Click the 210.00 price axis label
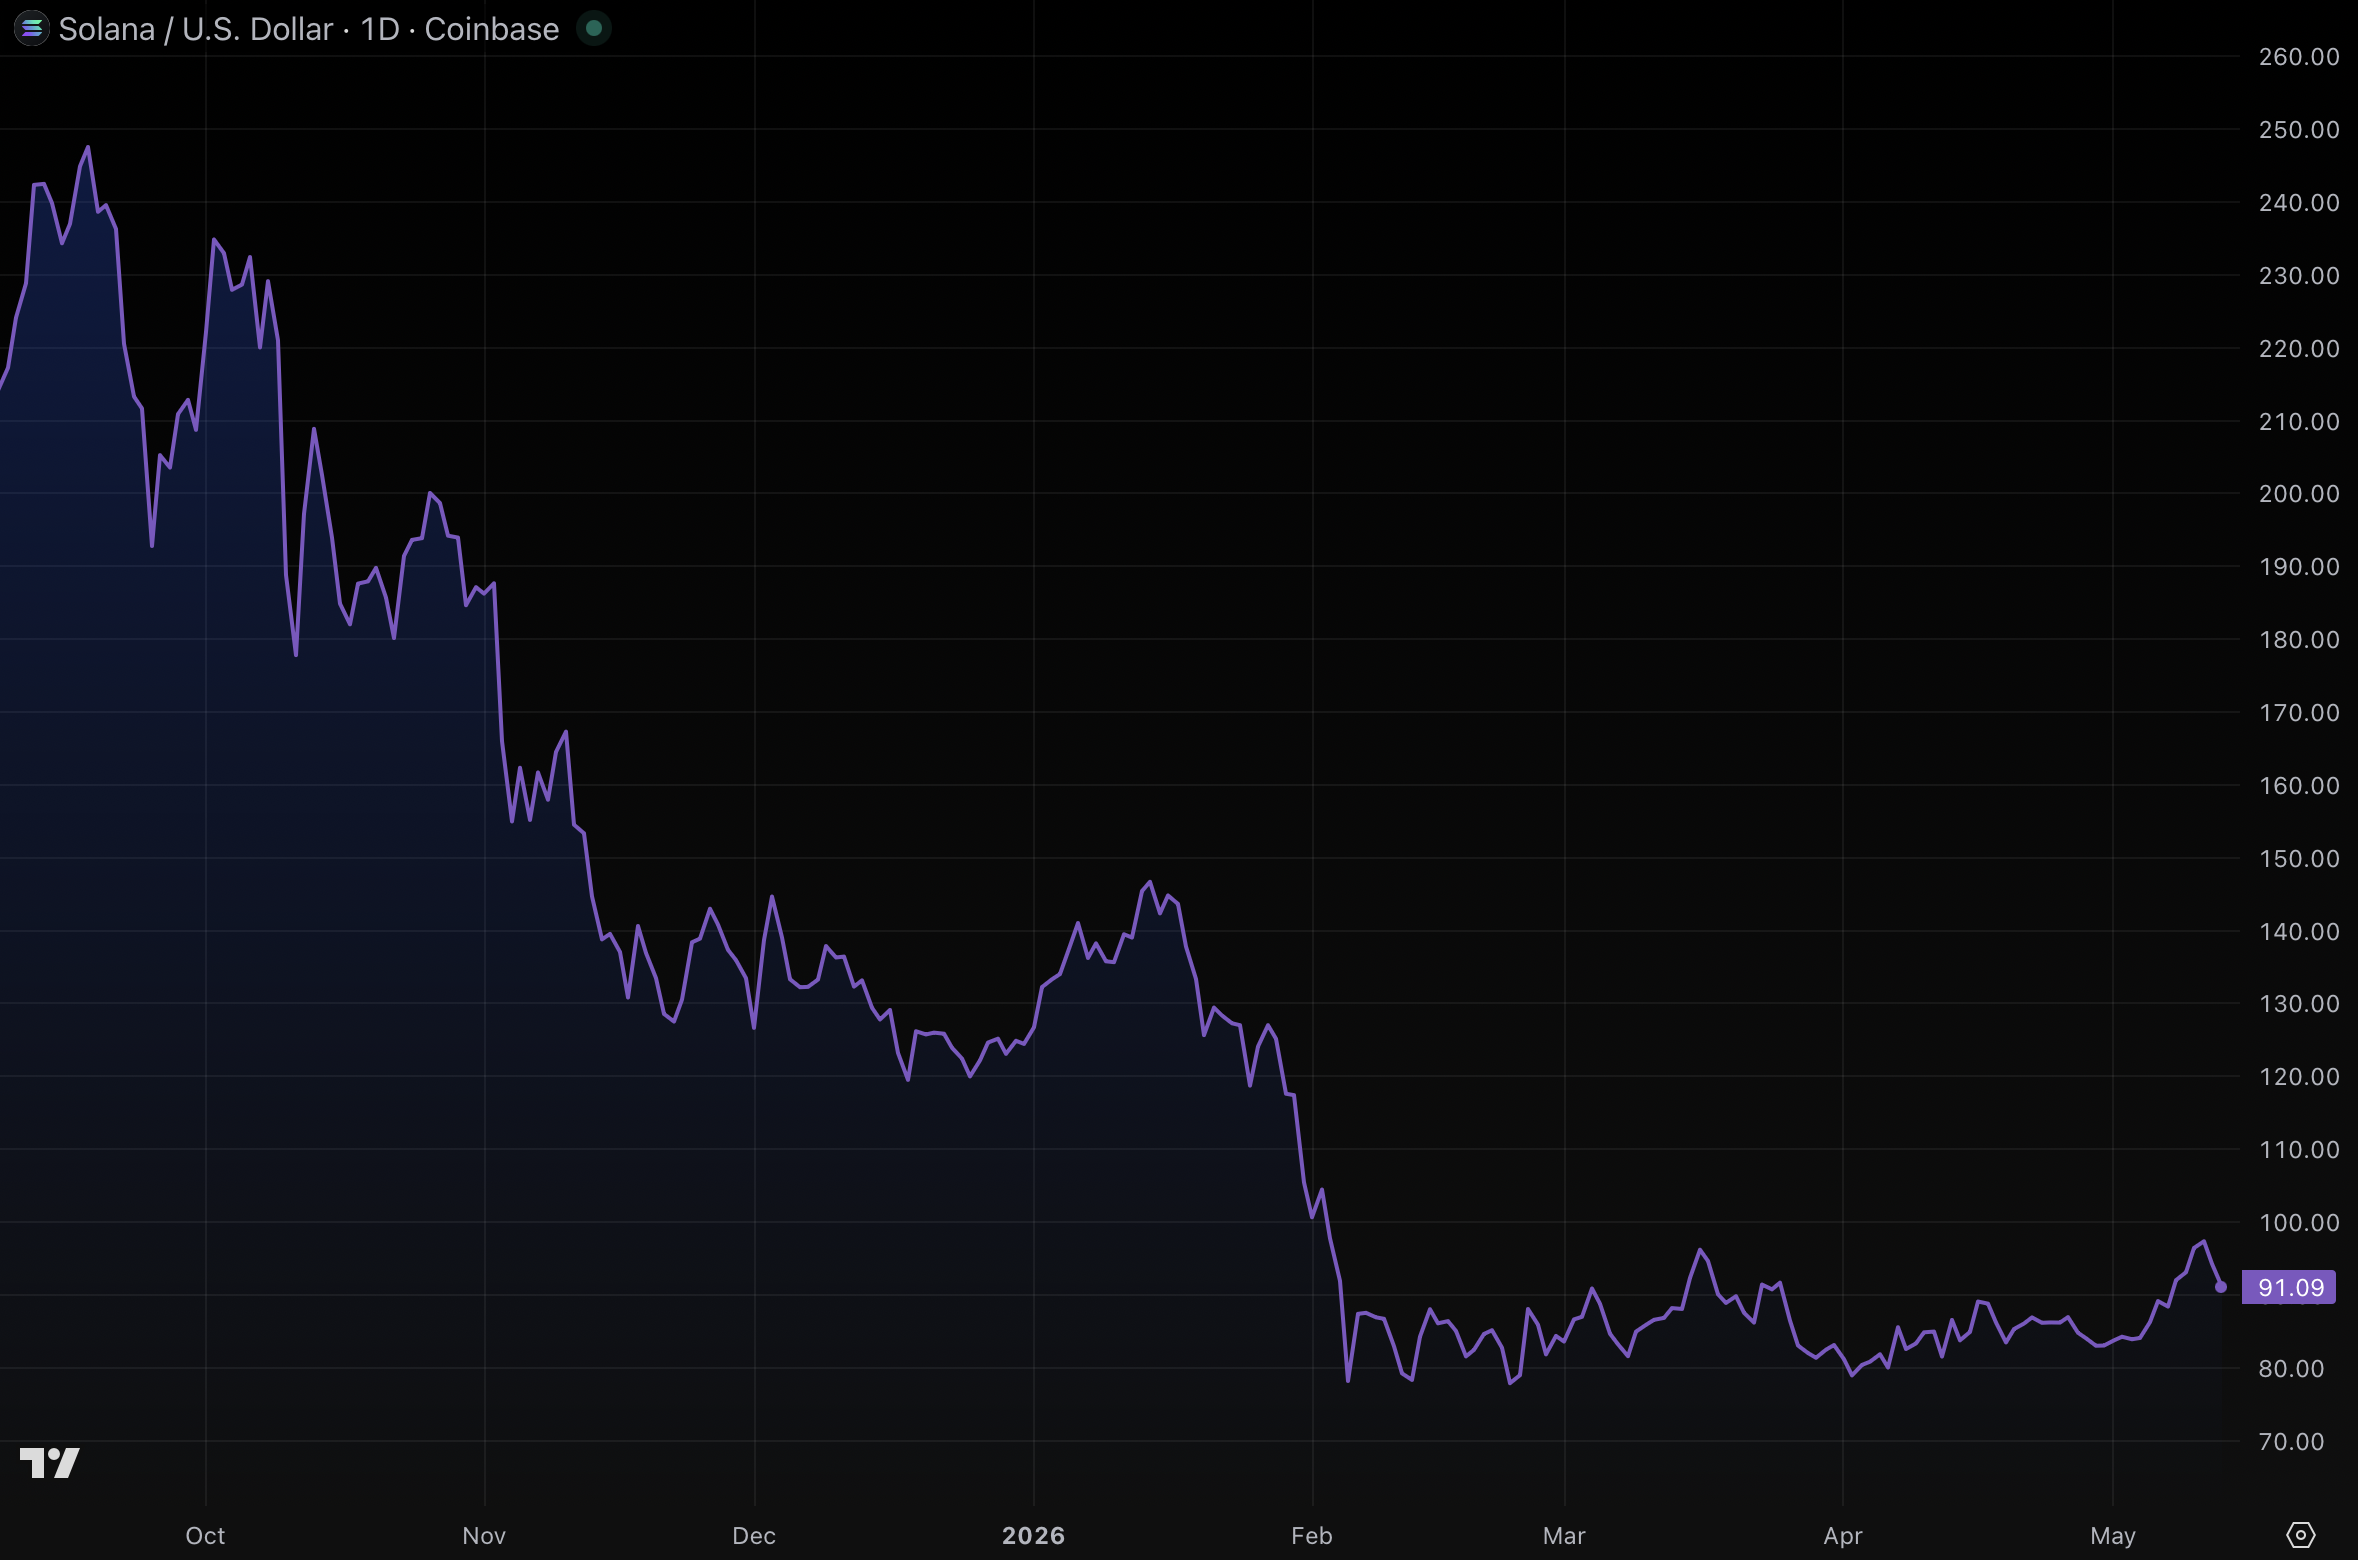Image resolution: width=2358 pixels, height=1560 pixels. point(2299,422)
